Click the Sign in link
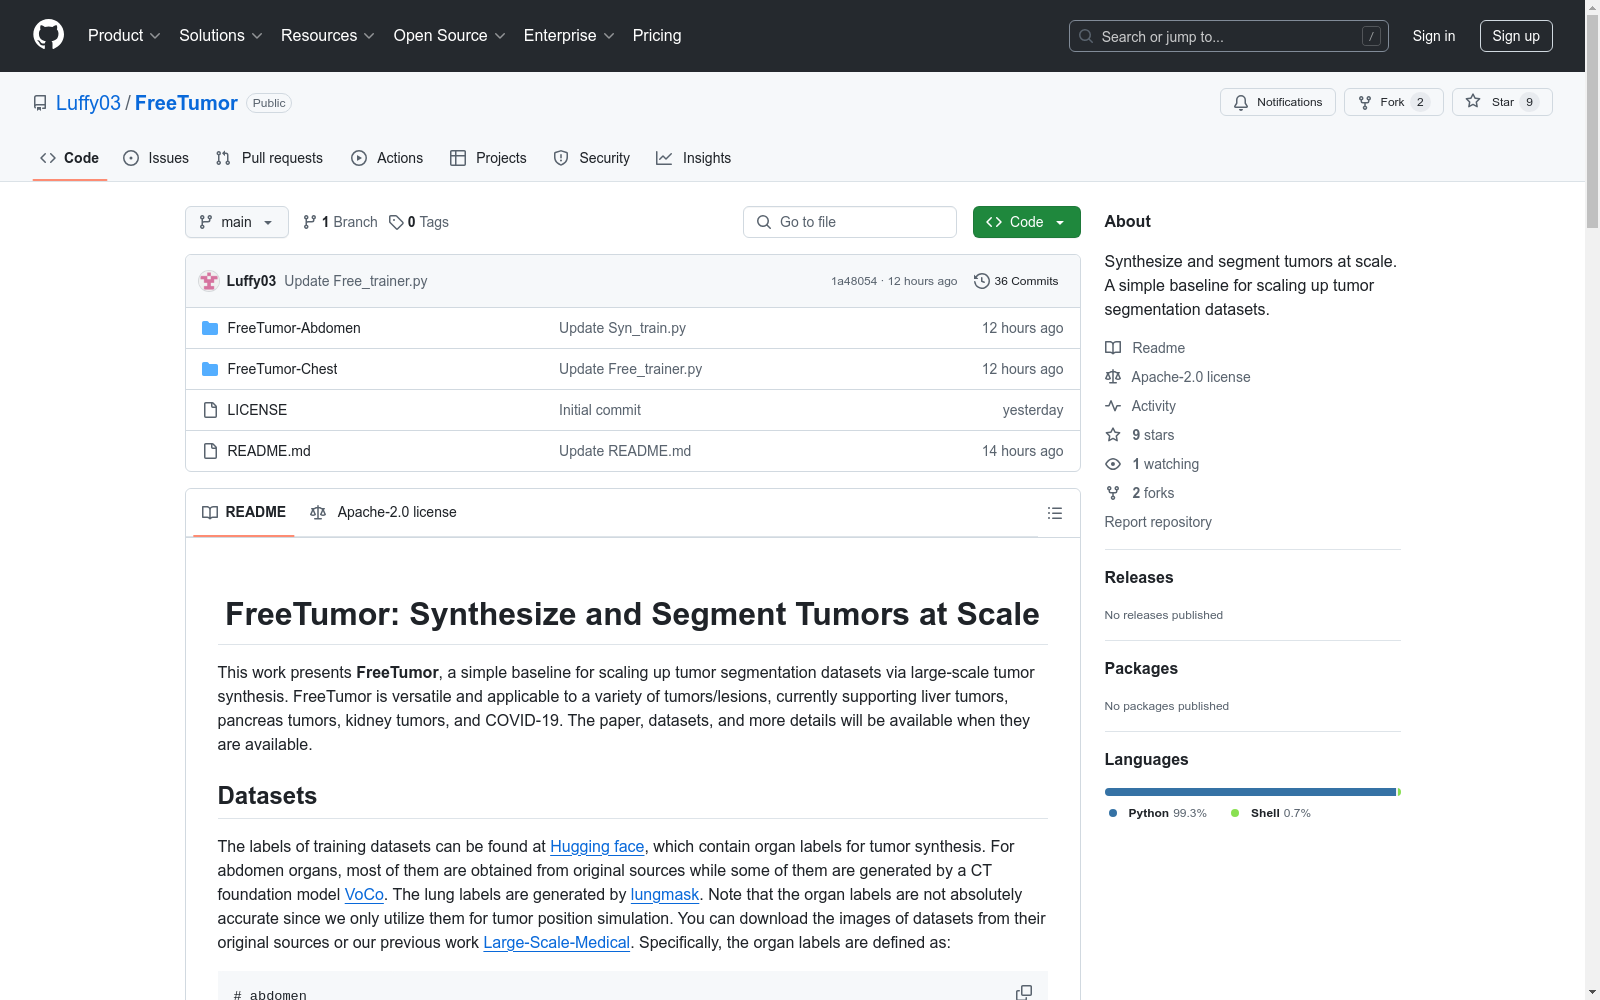This screenshot has width=1600, height=1000. click(1434, 36)
